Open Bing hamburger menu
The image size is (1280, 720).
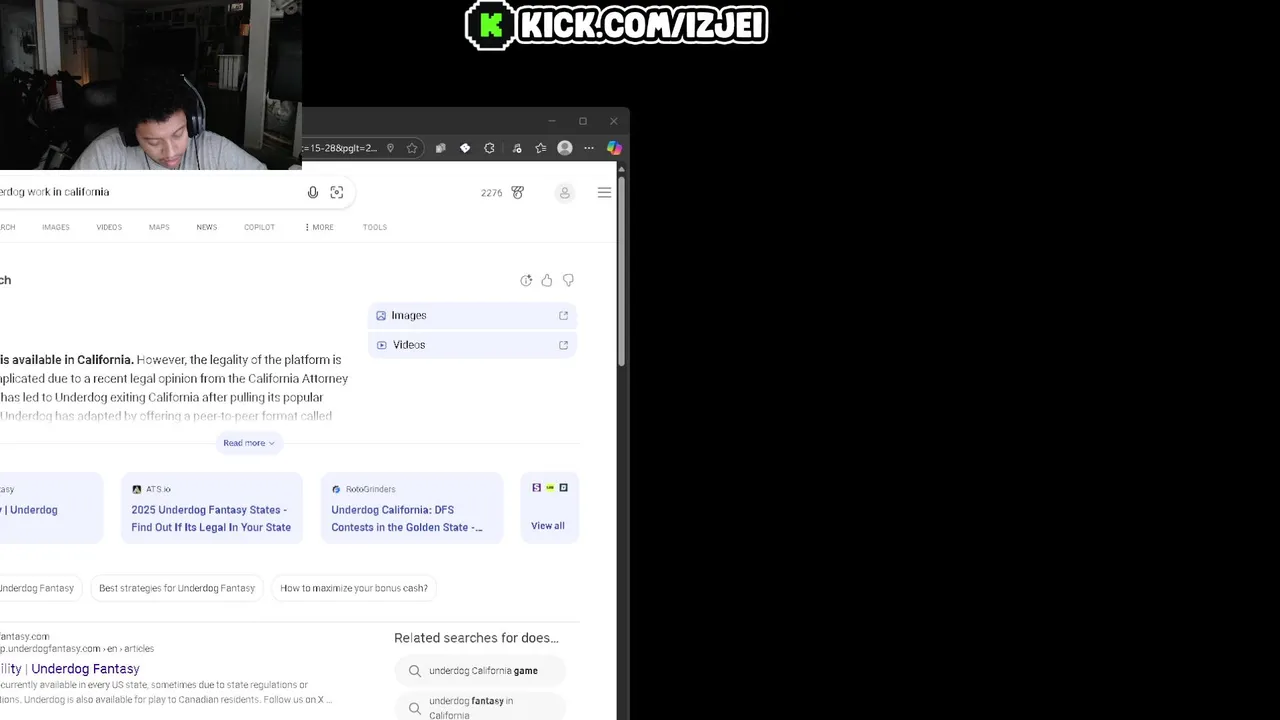point(604,193)
